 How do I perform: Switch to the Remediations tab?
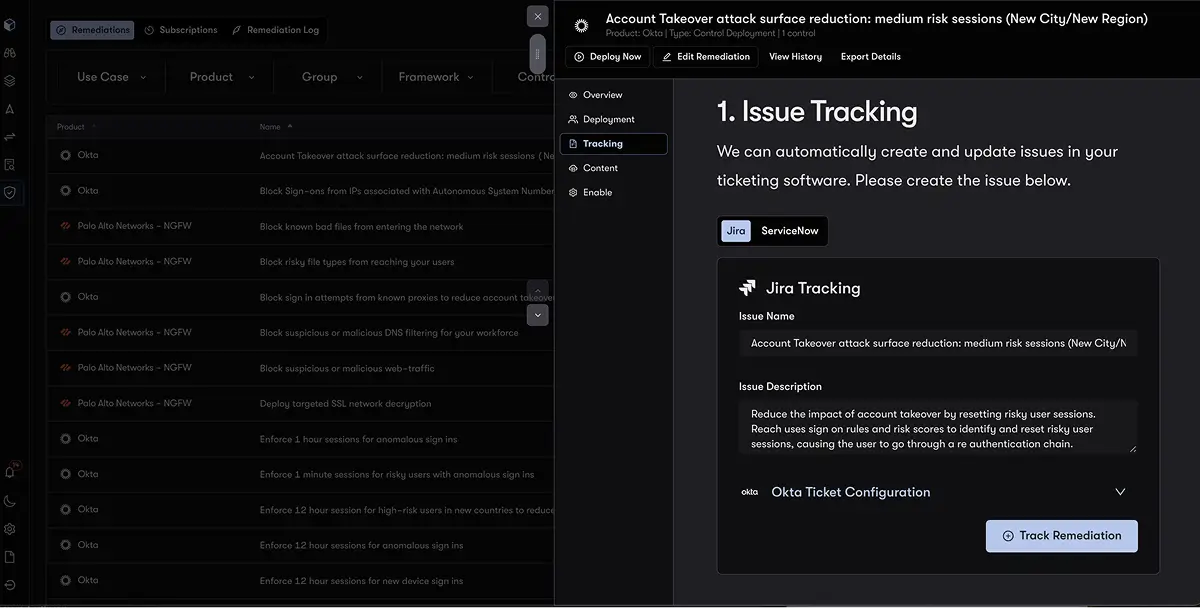pyautogui.click(x=93, y=30)
